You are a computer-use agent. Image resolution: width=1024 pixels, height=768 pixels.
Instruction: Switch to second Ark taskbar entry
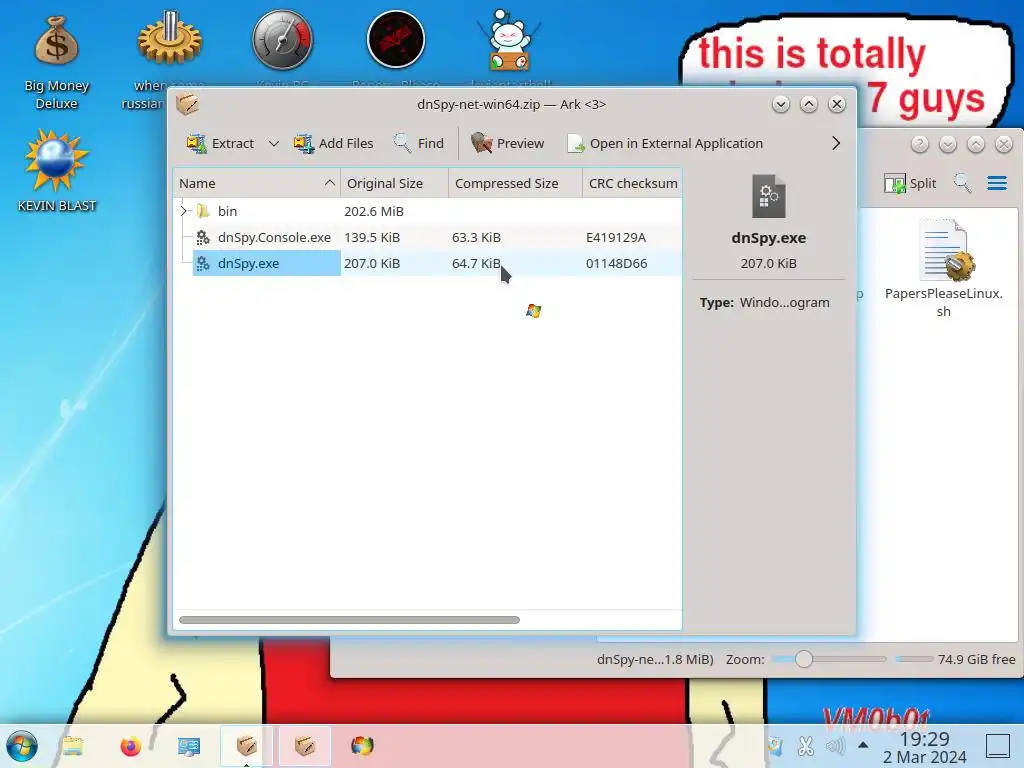point(305,746)
